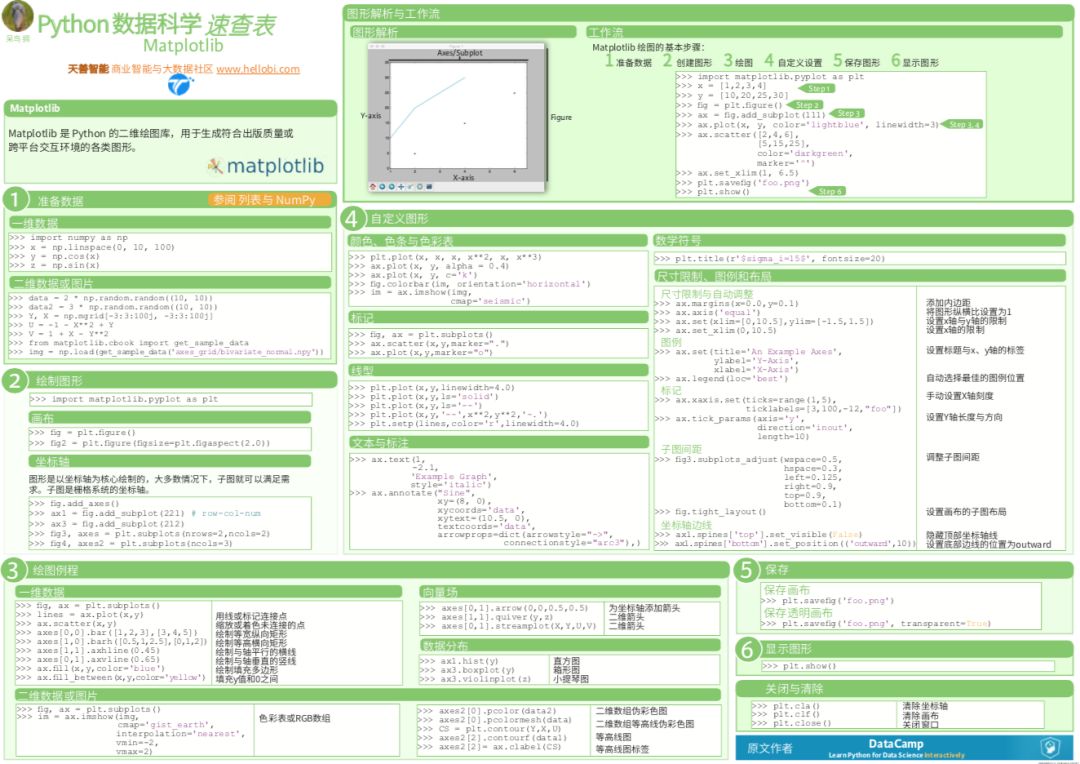Click the number 2 circle beside 绘制图形

[x=14, y=380]
